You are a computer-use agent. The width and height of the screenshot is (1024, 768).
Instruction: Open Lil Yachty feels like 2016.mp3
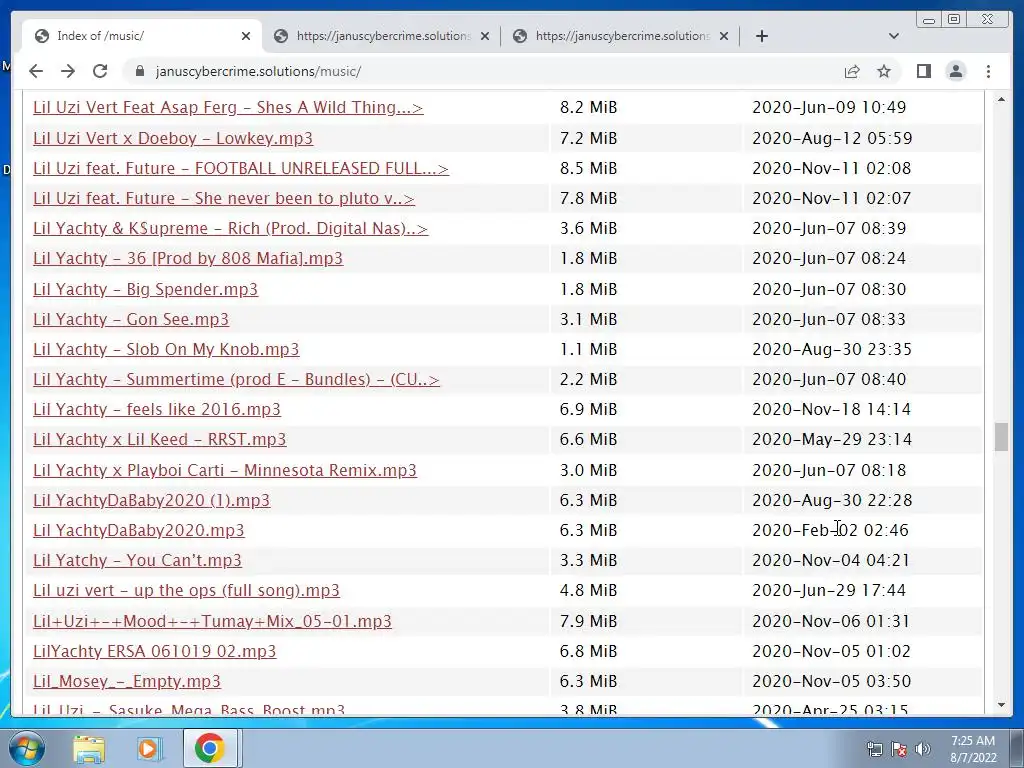[x=157, y=409]
